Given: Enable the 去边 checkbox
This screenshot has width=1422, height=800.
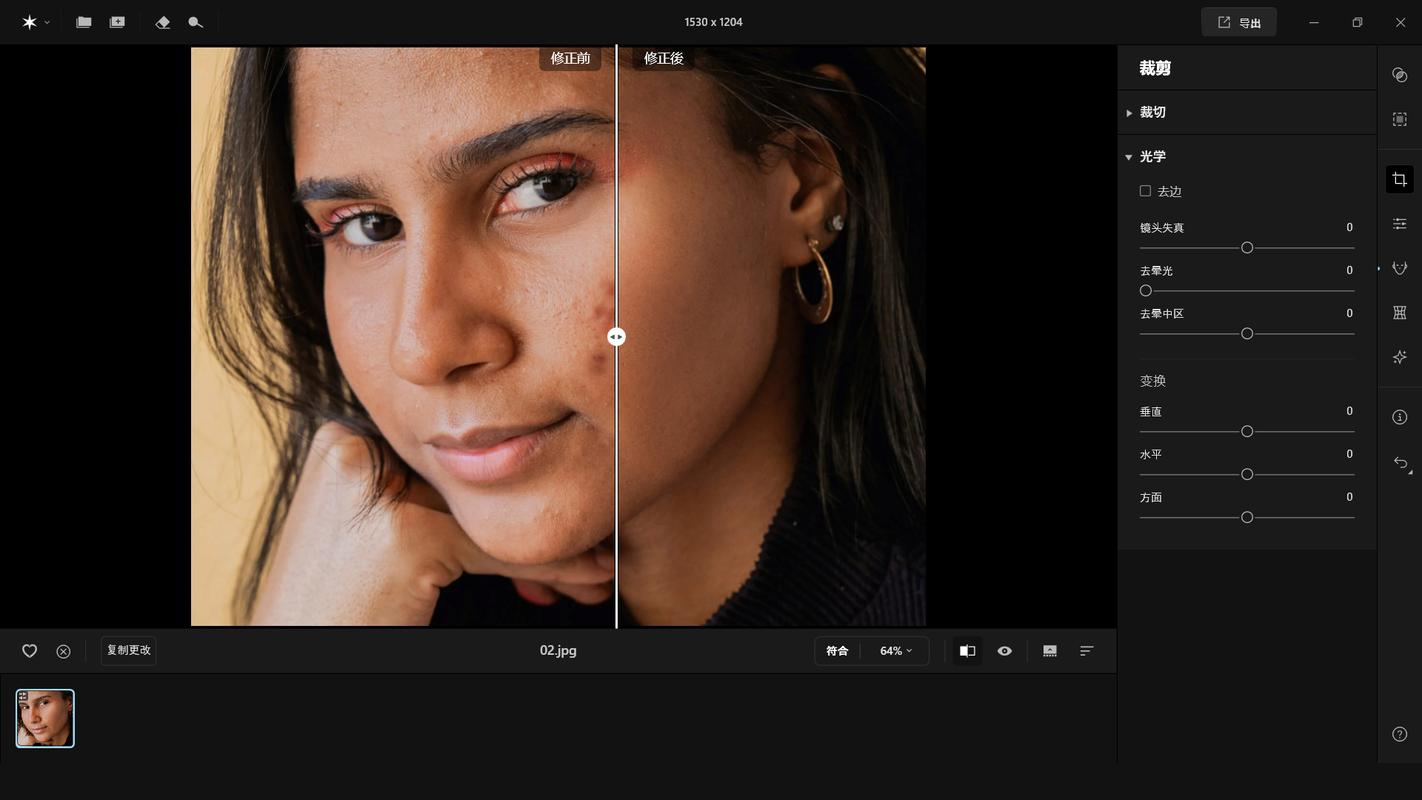Looking at the screenshot, I should 1145,191.
